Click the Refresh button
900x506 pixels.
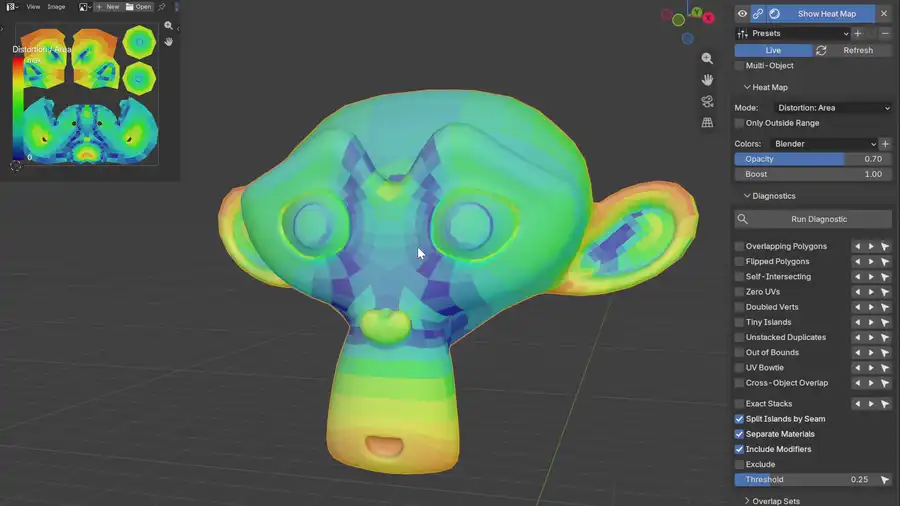(852, 50)
